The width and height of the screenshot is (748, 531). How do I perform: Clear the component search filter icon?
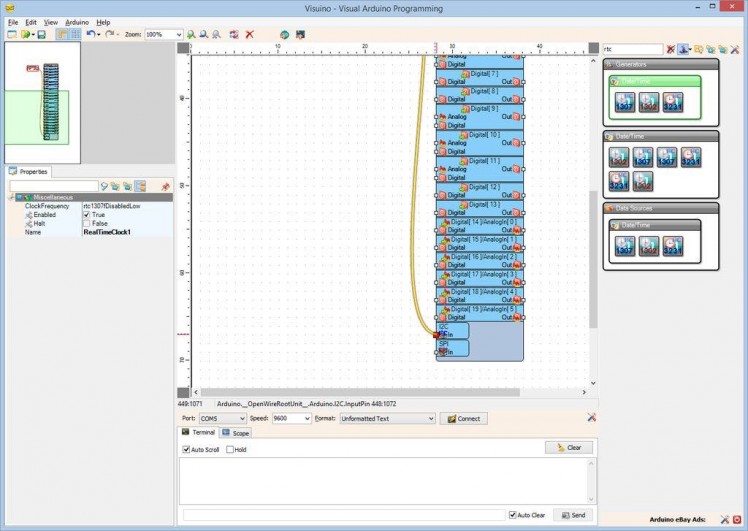(671, 49)
